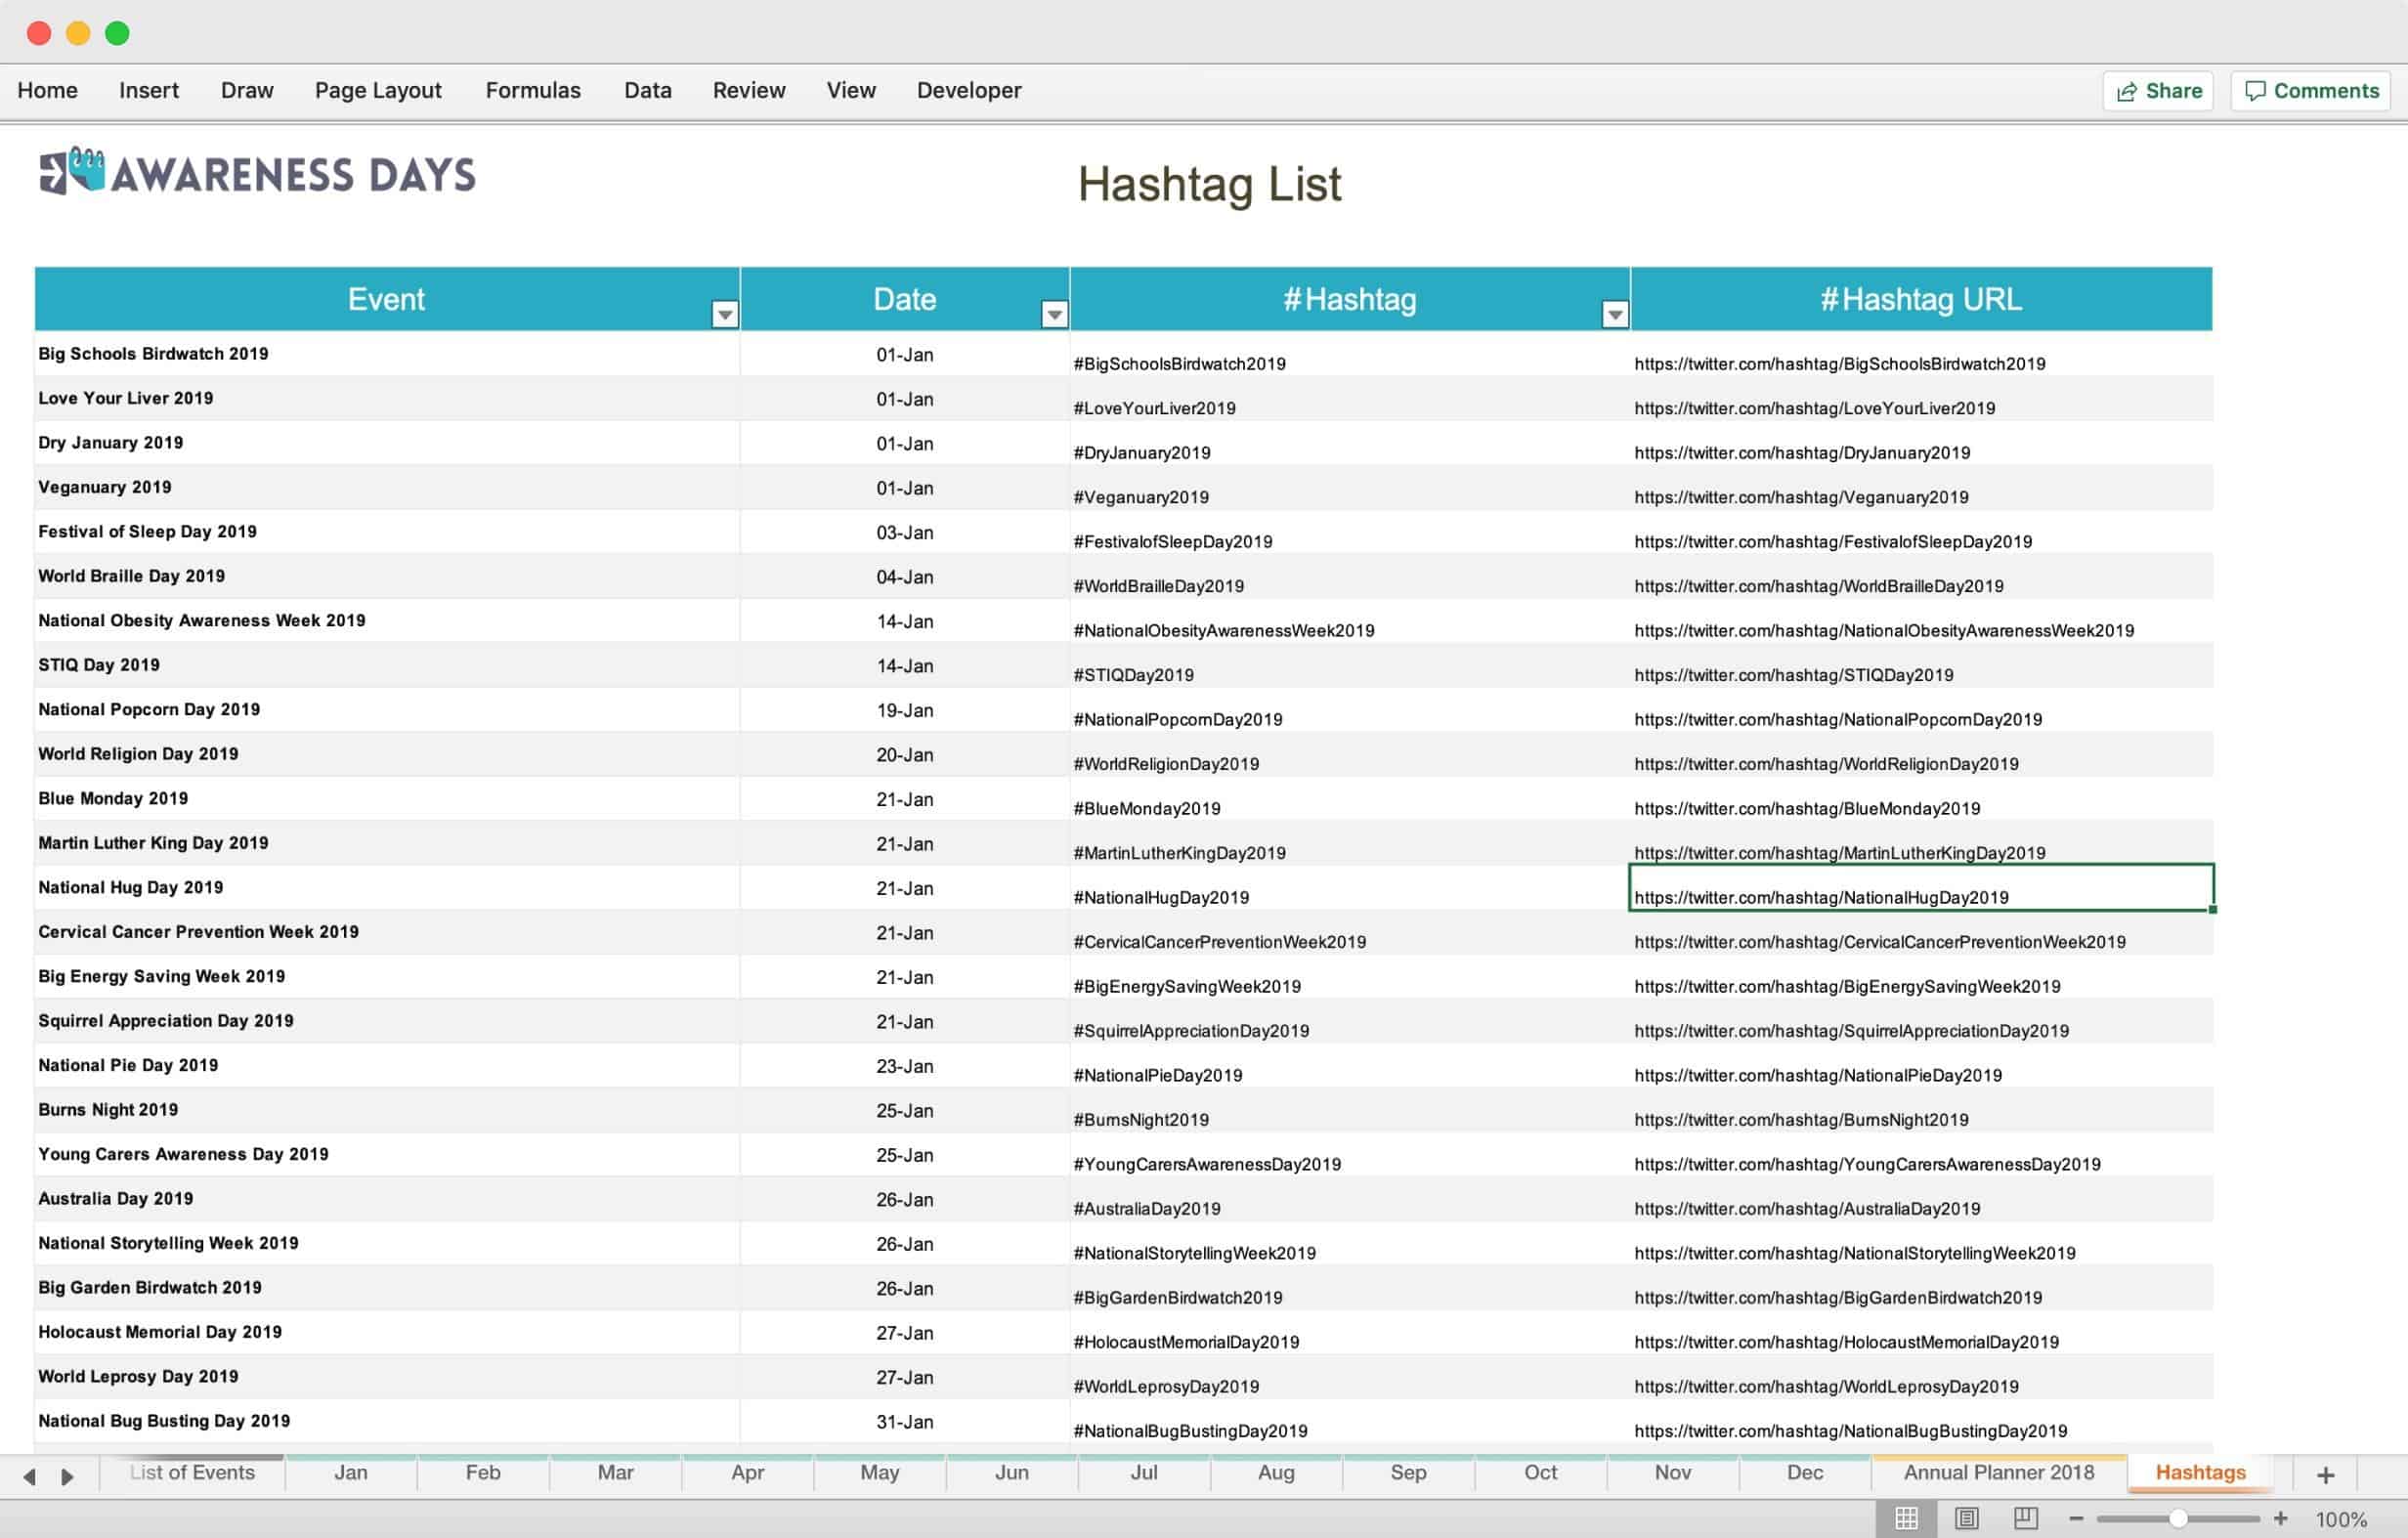Switch to the Mar sheet tab
The image size is (2408, 1538).
click(x=616, y=1473)
